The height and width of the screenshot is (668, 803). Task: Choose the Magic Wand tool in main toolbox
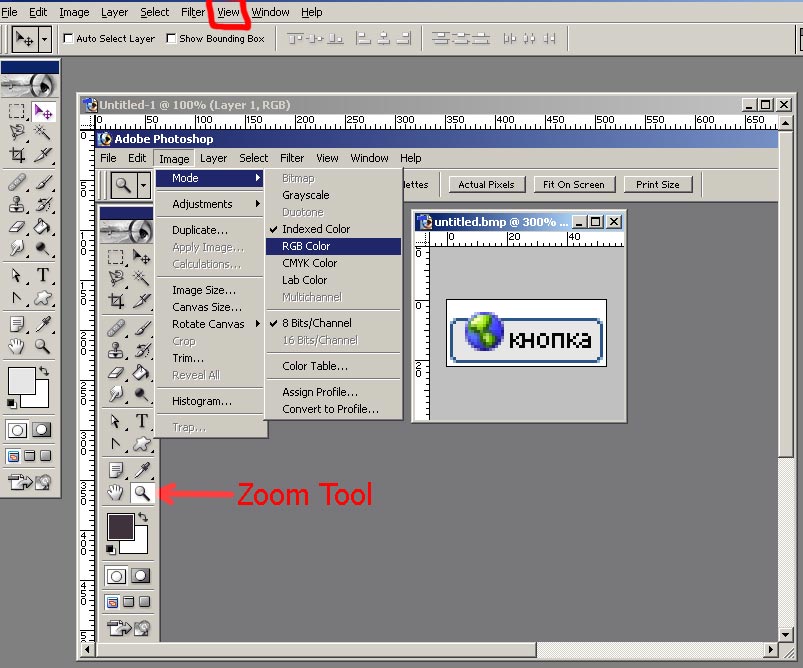click(x=43, y=132)
